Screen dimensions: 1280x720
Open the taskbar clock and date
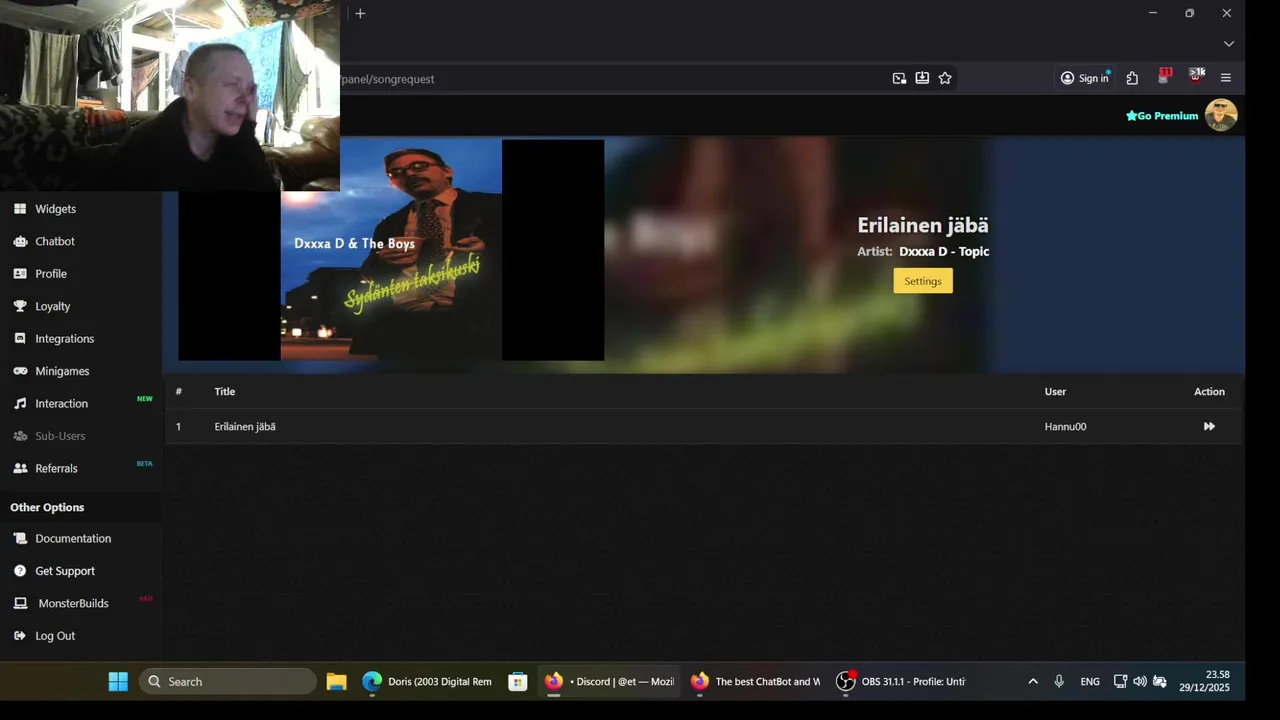(x=1204, y=681)
